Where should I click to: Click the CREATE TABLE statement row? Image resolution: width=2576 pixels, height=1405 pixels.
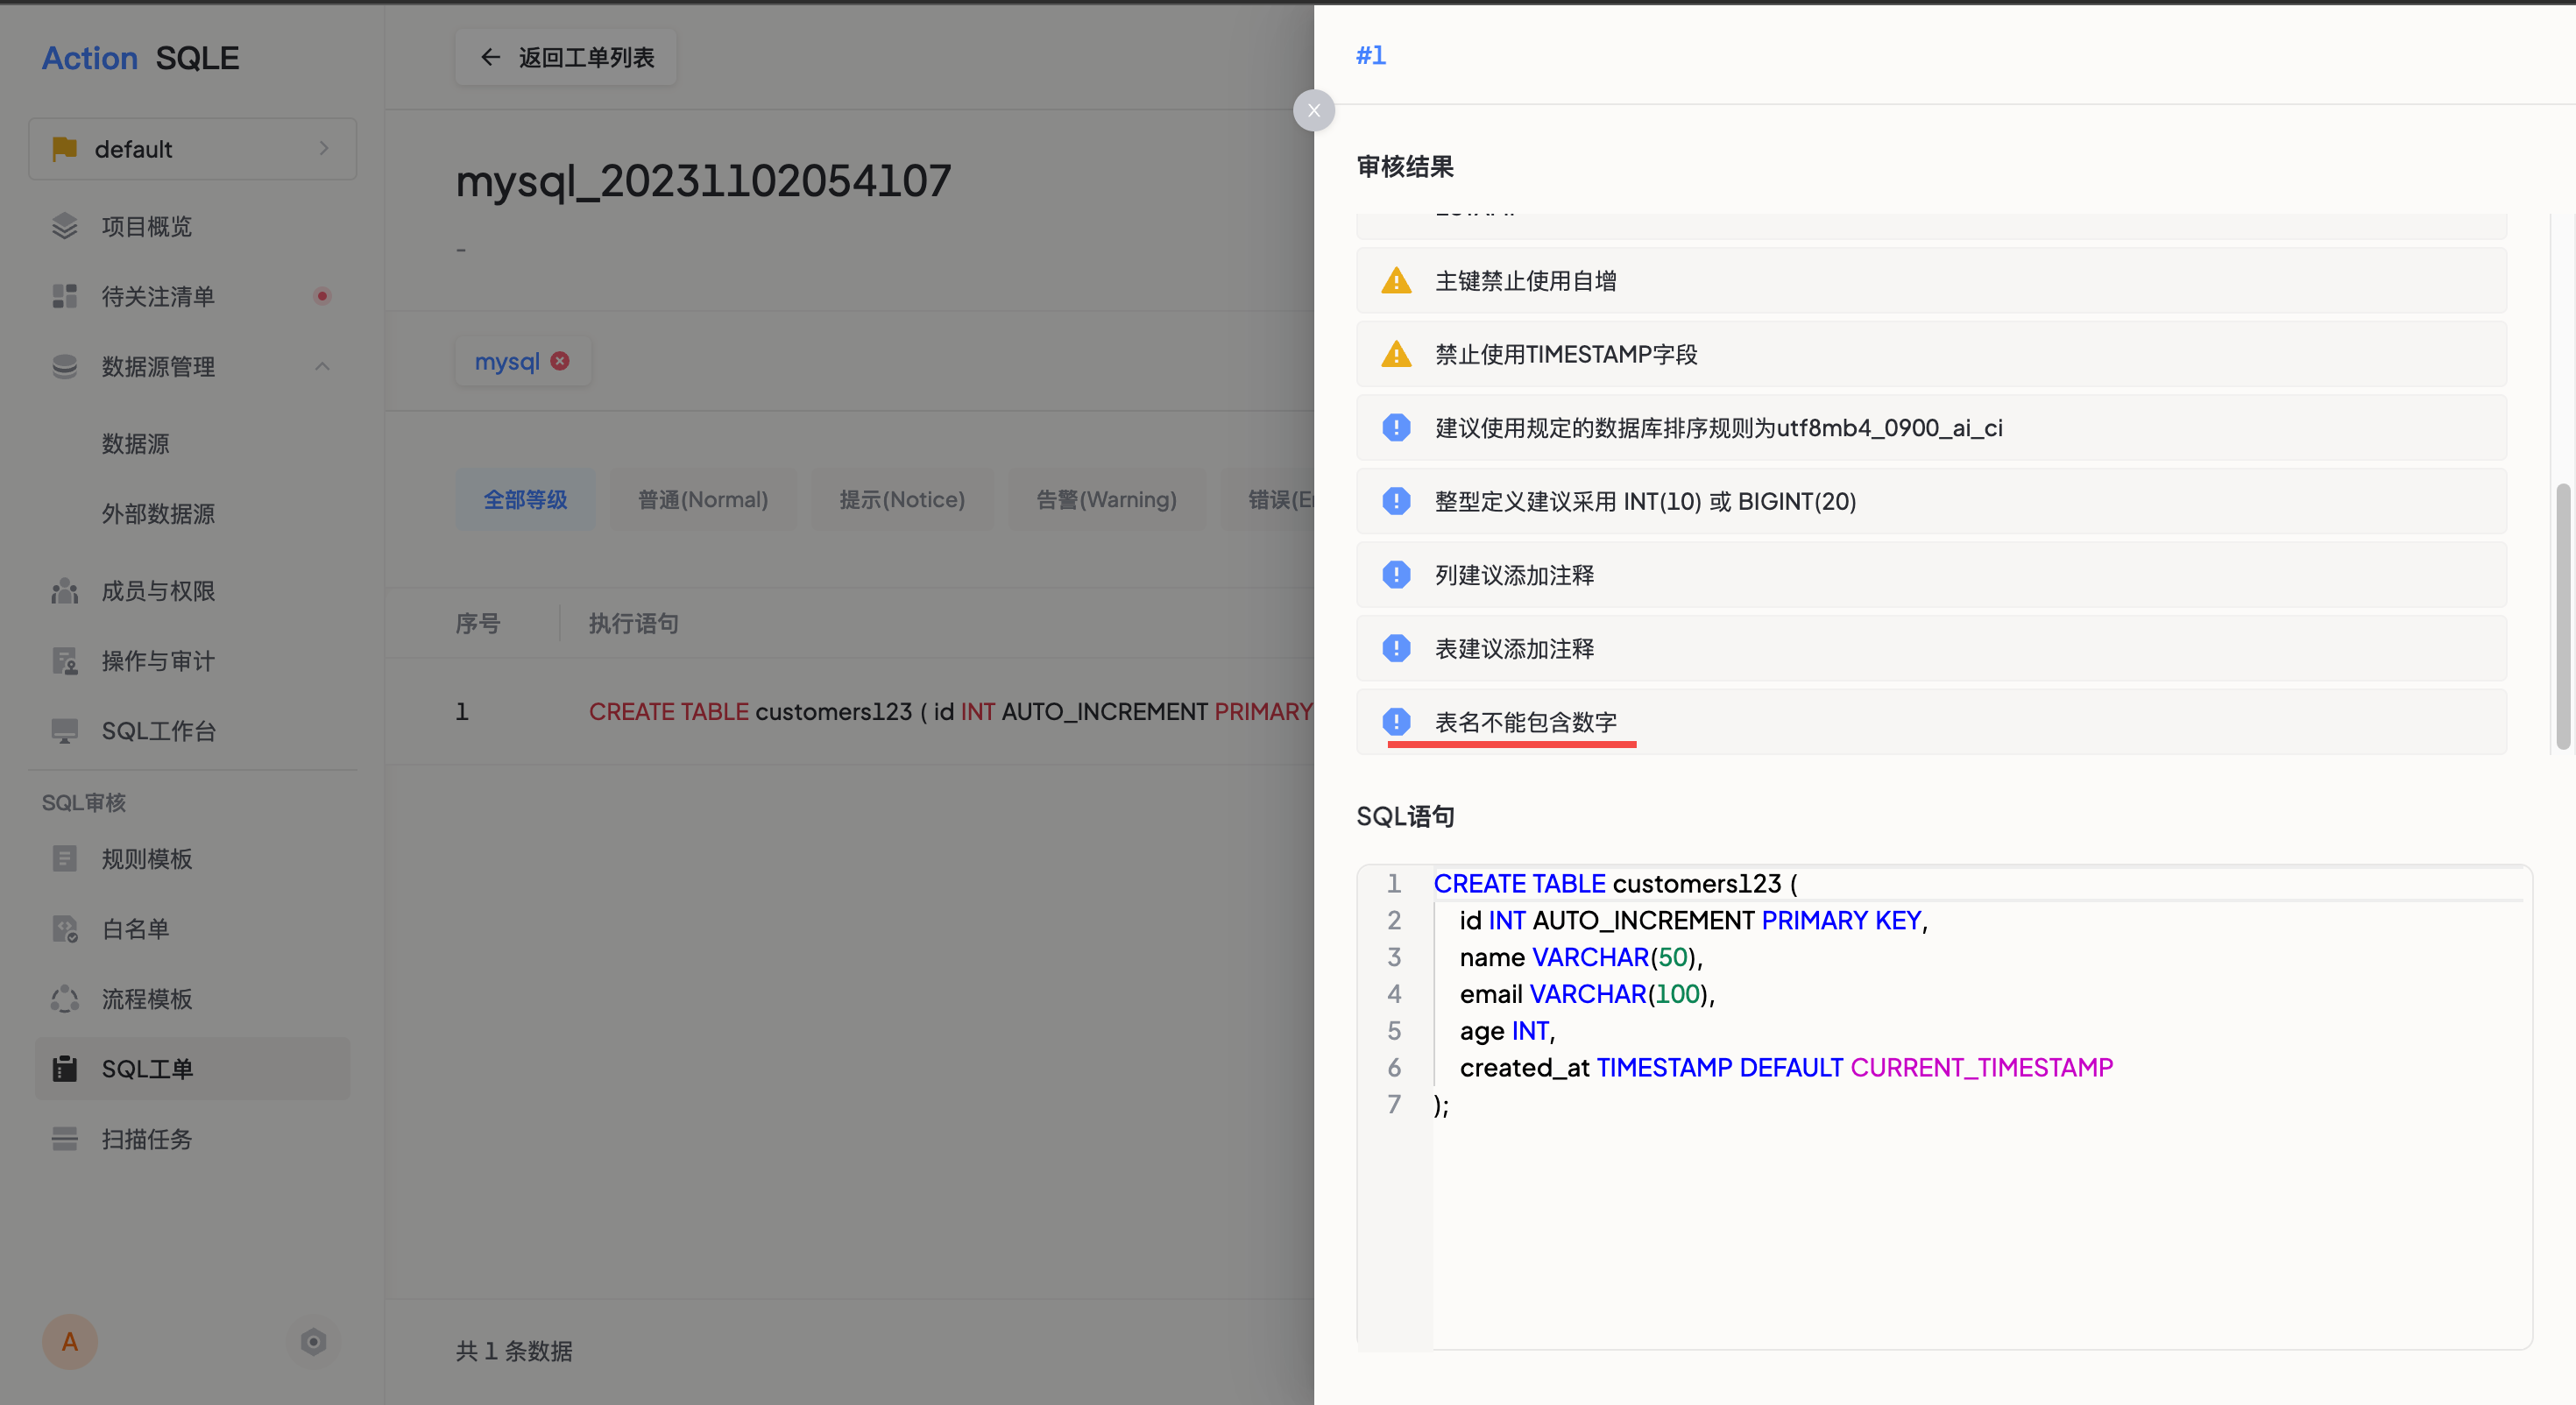pyautogui.click(x=850, y=711)
